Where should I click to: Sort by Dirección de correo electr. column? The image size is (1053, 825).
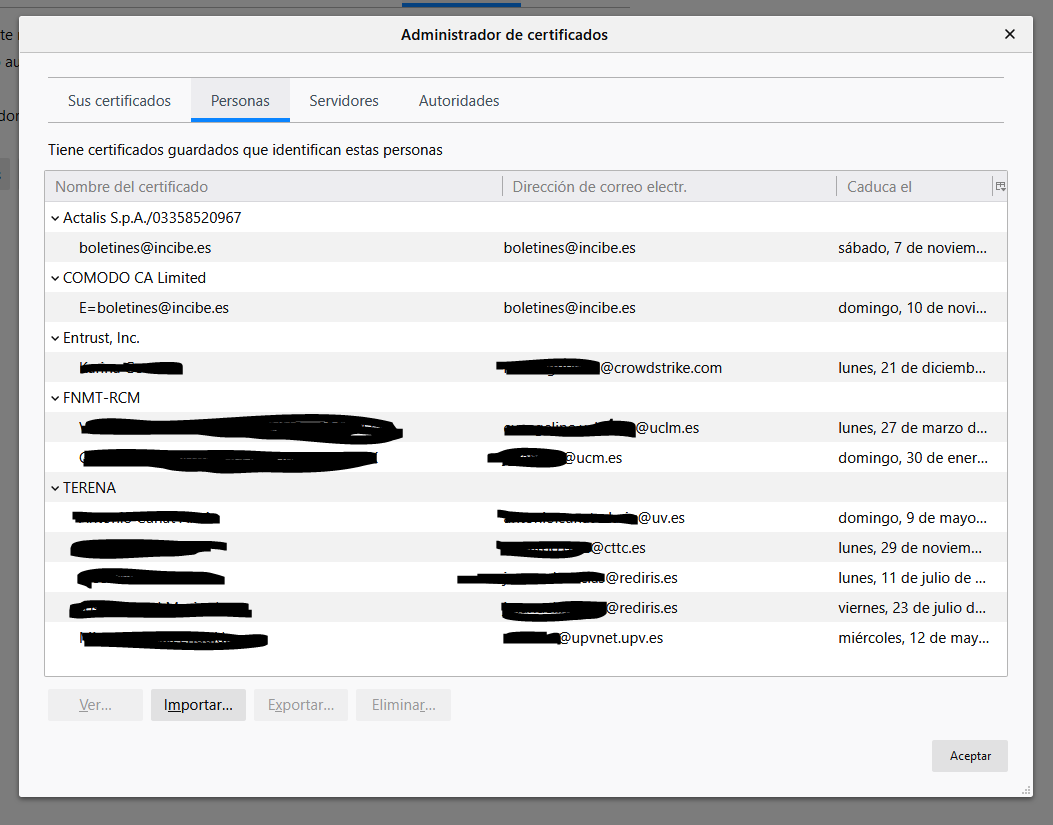tap(668, 187)
